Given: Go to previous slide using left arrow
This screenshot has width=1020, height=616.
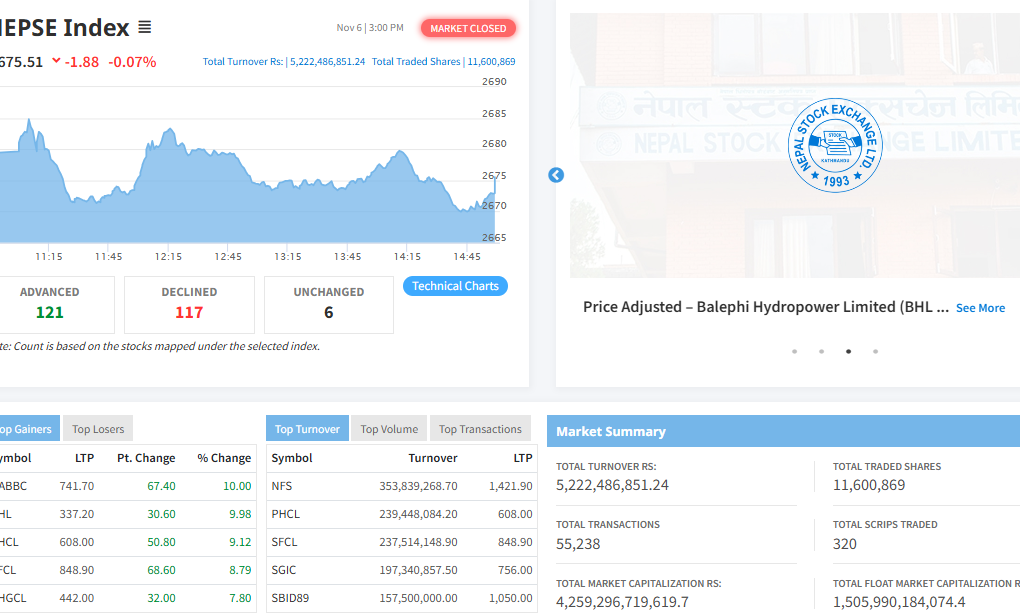Looking at the screenshot, I should (x=556, y=175).
